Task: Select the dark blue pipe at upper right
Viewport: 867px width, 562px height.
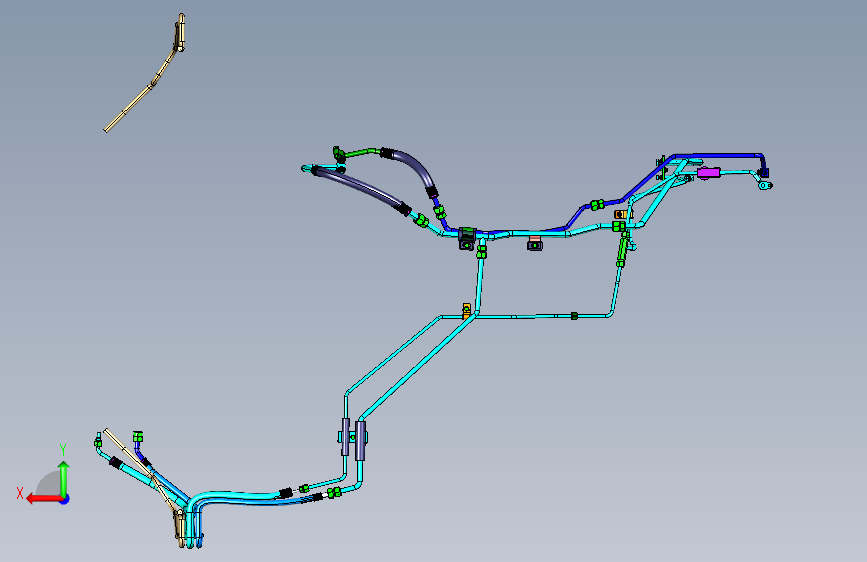Action: click(719, 156)
